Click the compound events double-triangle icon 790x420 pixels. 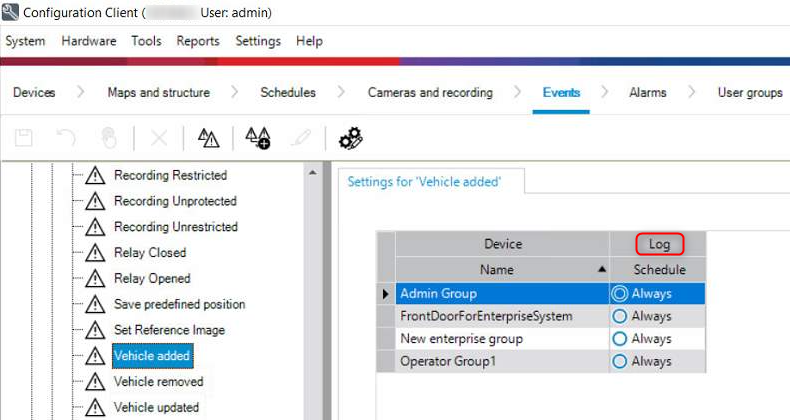pos(208,138)
